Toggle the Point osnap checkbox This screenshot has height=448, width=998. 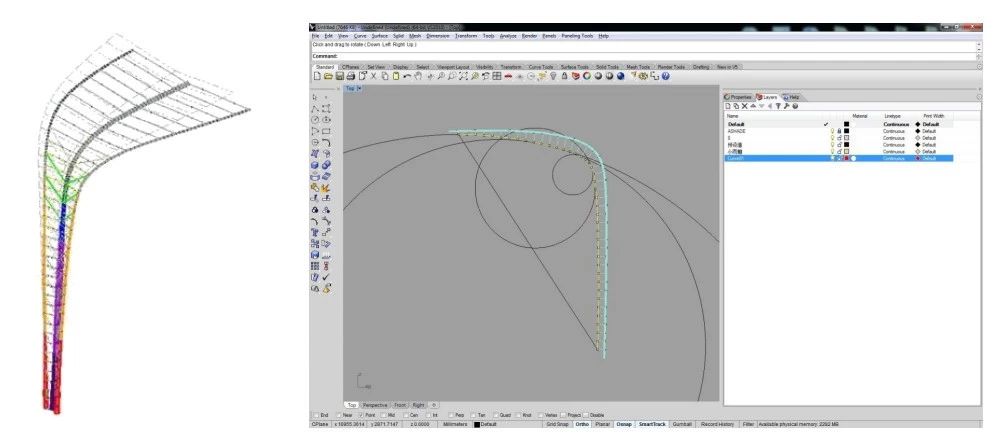[361, 415]
